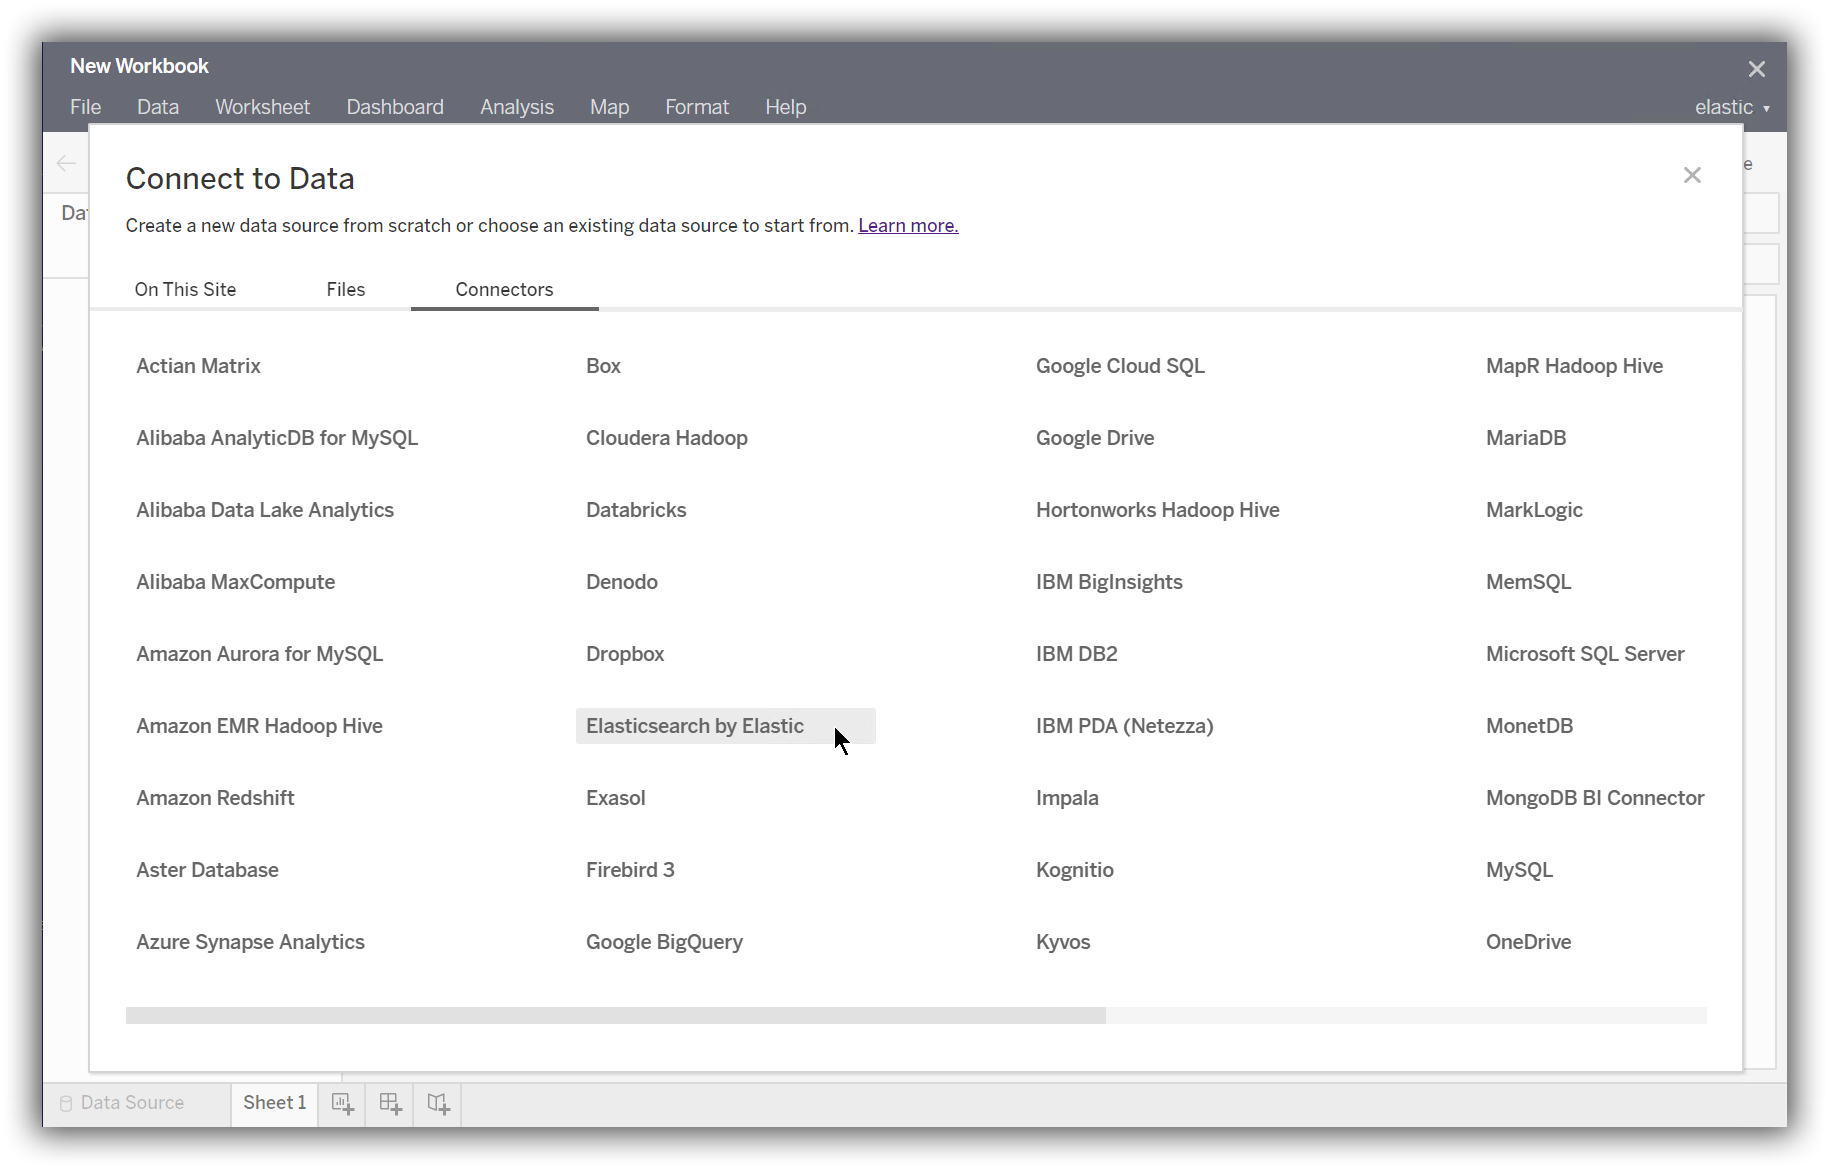Image resolution: width=1829 pixels, height=1169 pixels.
Task: Open the Worksheet menu
Action: (262, 107)
